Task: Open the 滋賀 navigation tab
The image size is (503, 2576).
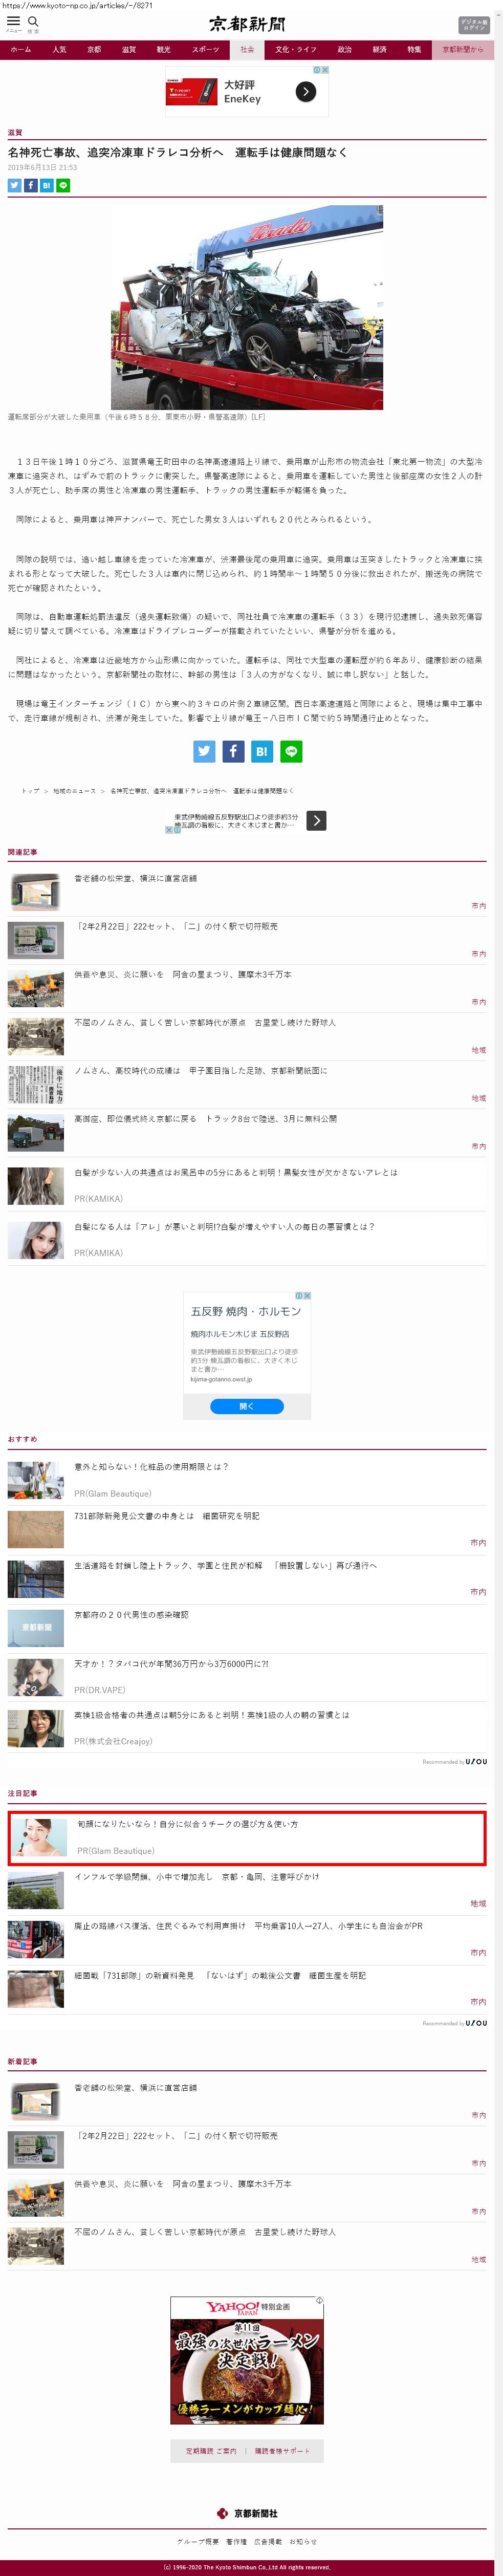Action: [128, 49]
